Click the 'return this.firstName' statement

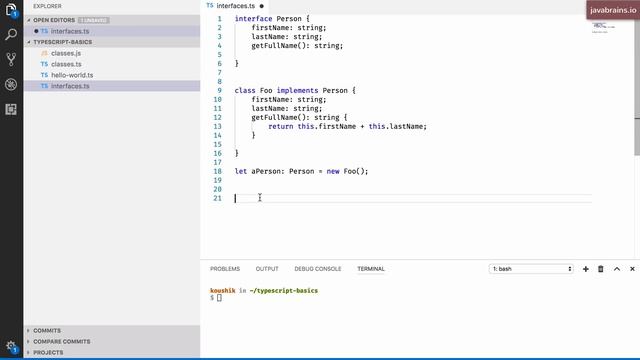click(347, 127)
